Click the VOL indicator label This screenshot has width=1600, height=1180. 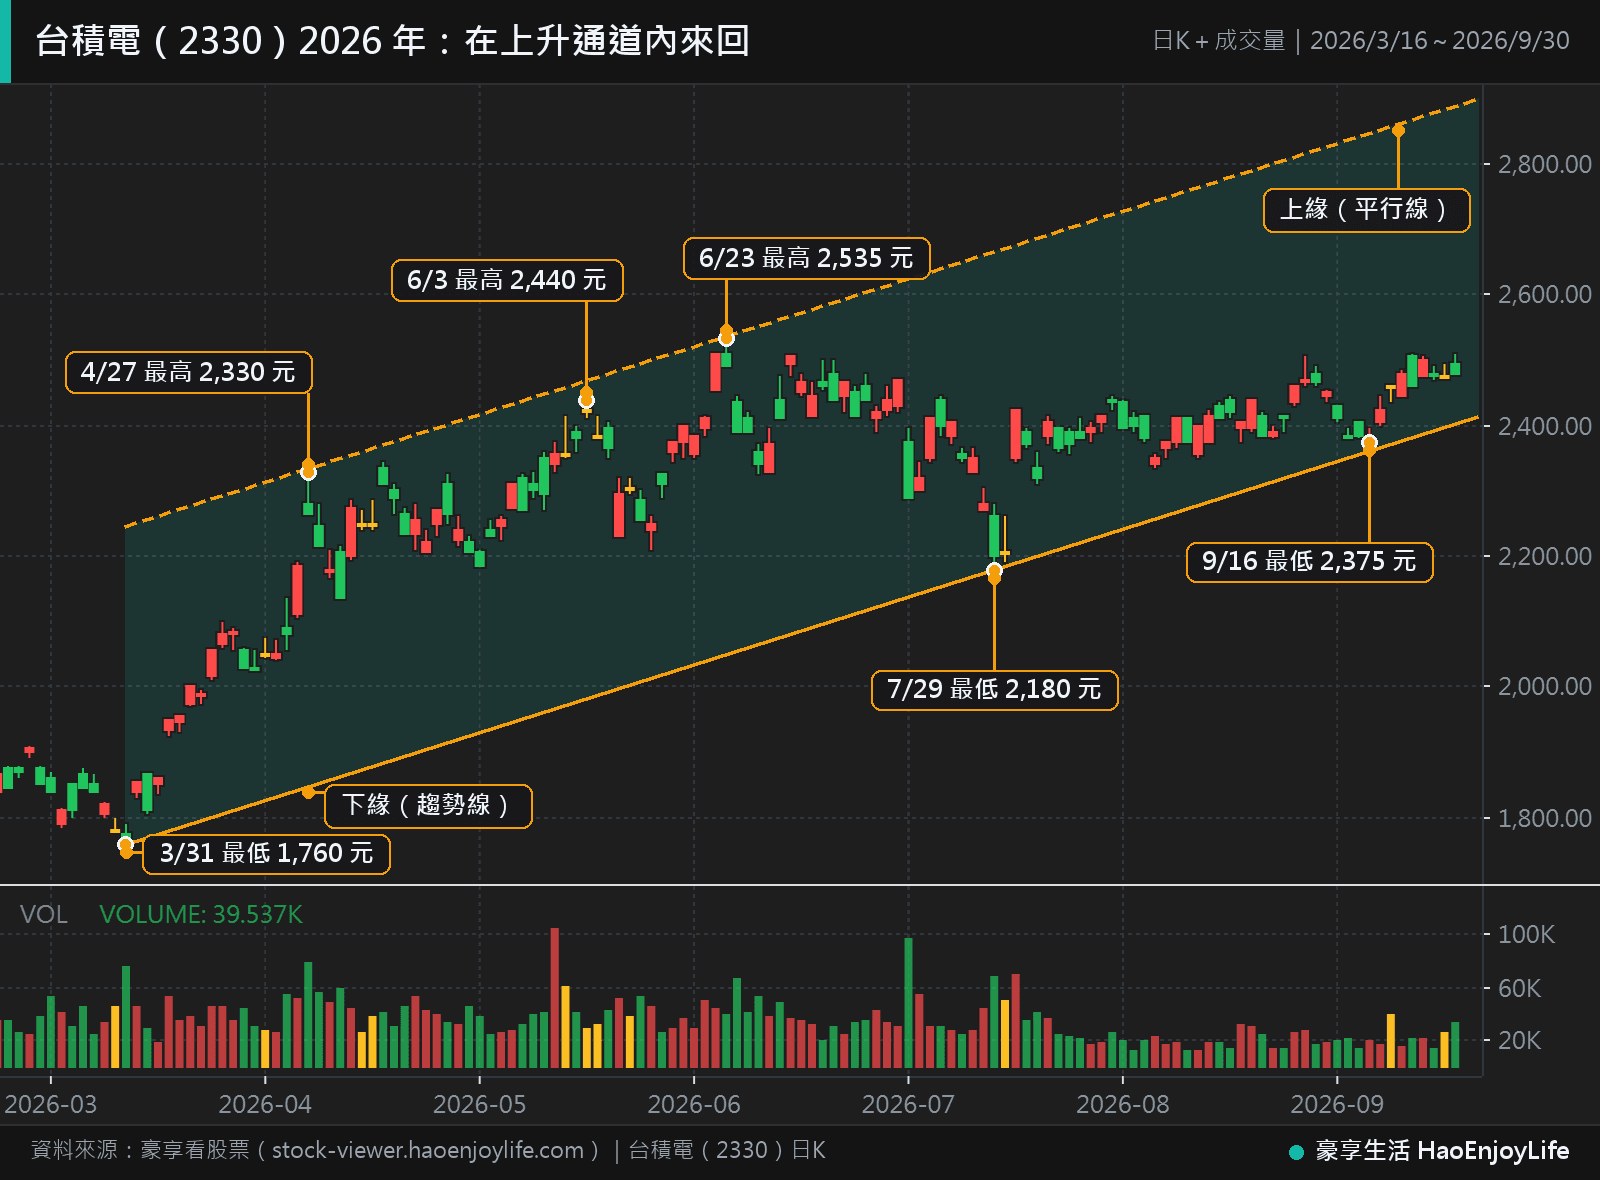(x=44, y=914)
